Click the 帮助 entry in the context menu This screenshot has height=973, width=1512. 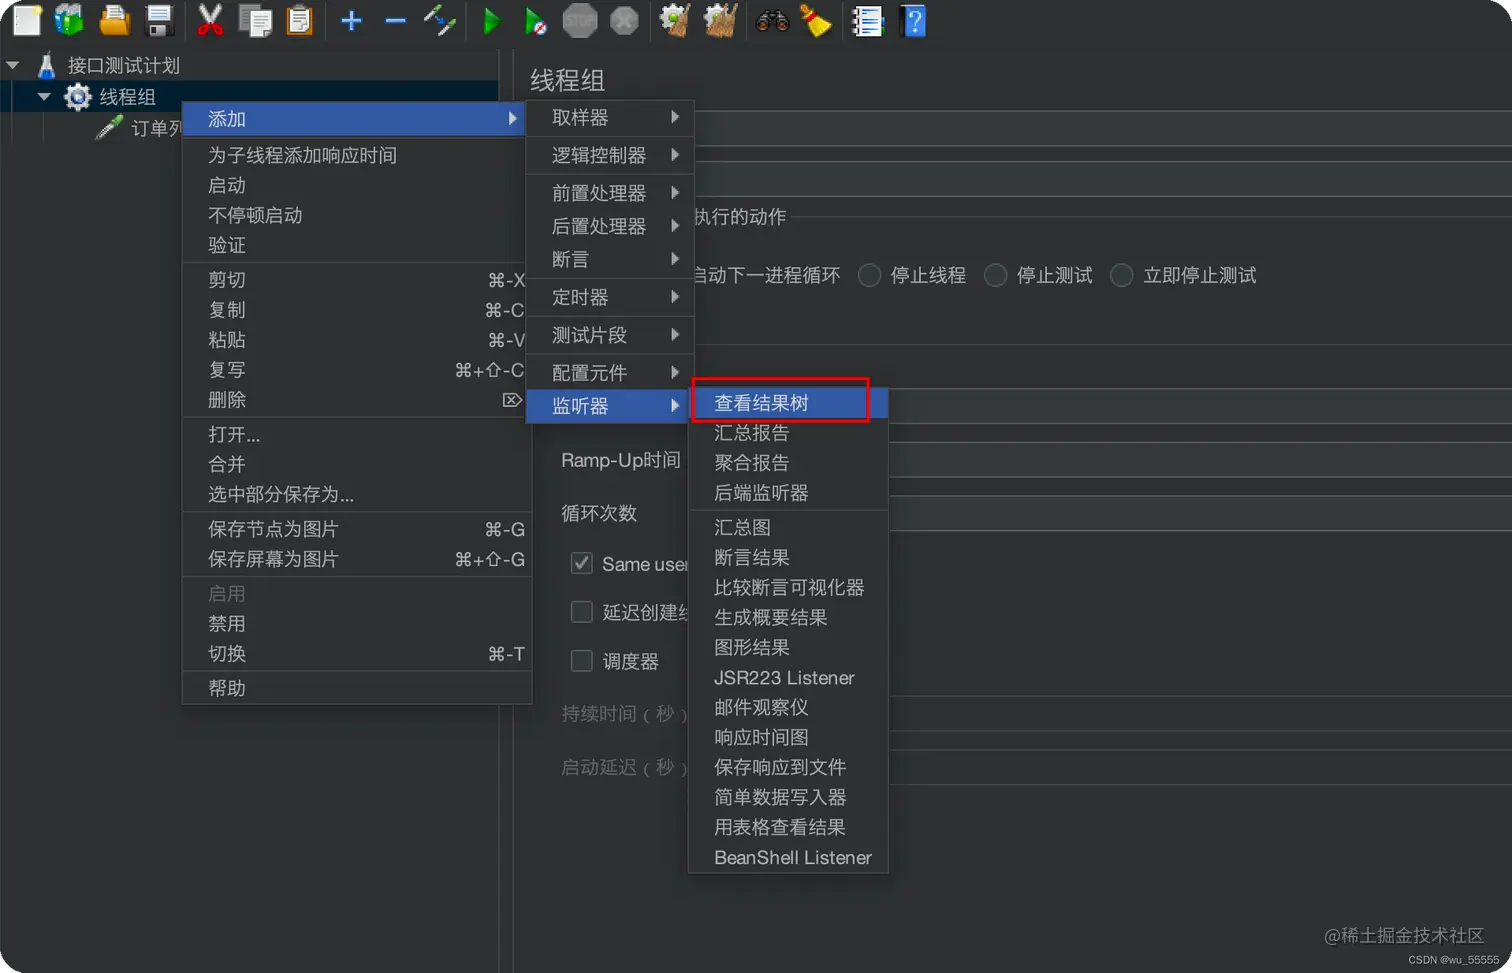pyautogui.click(x=227, y=687)
